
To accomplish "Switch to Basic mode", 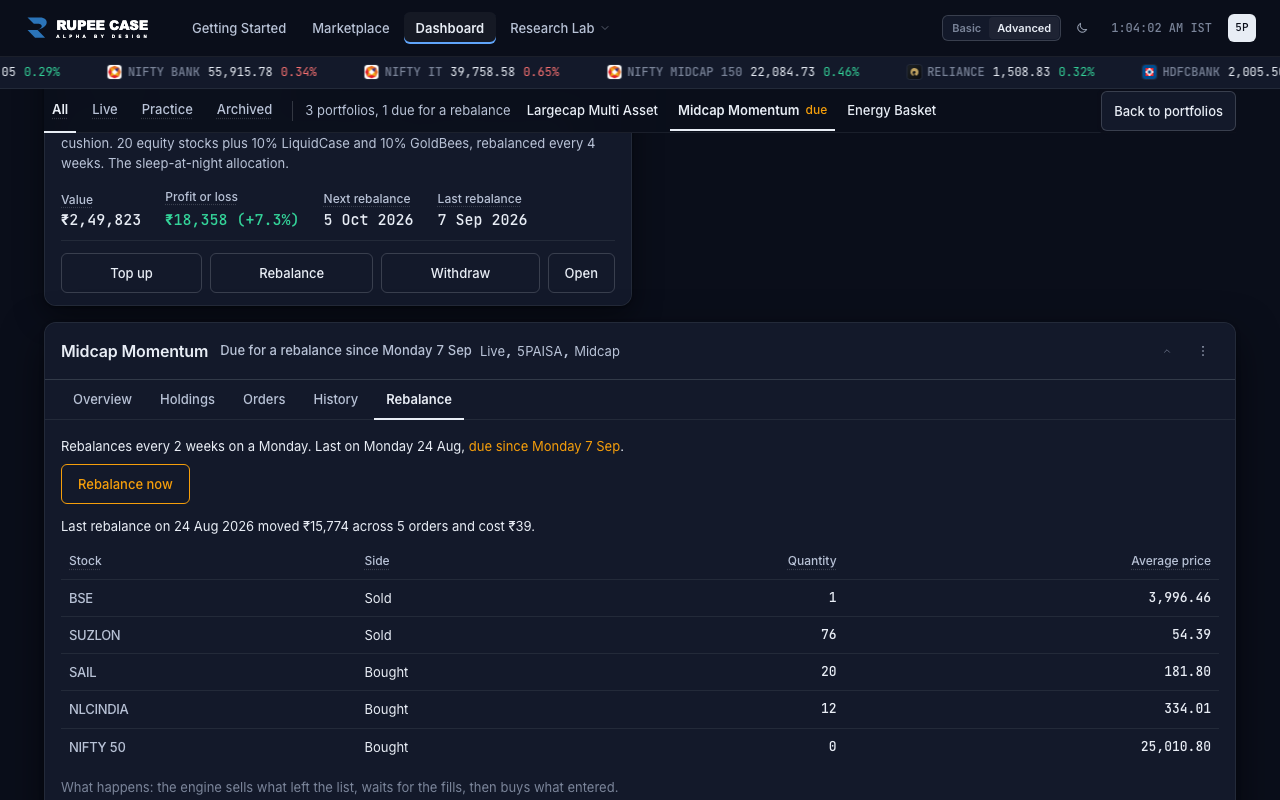I will pyautogui.click(x=966, y=28).
